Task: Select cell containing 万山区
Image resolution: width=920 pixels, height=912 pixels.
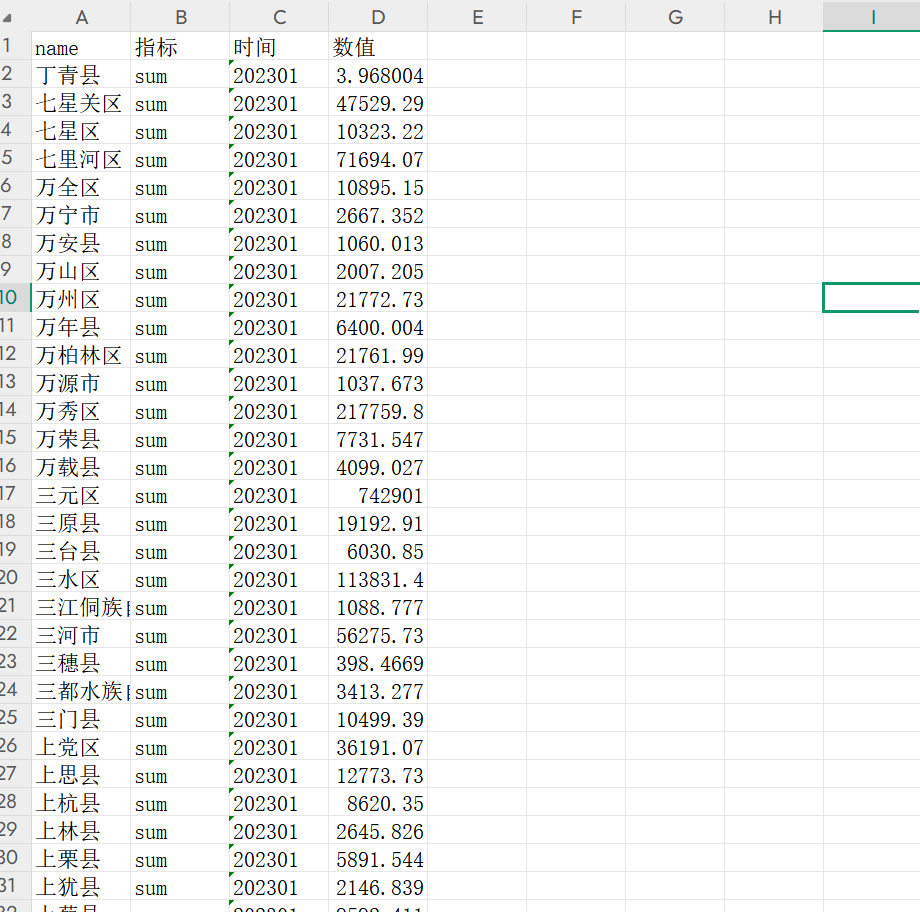Action: (81, 270)
